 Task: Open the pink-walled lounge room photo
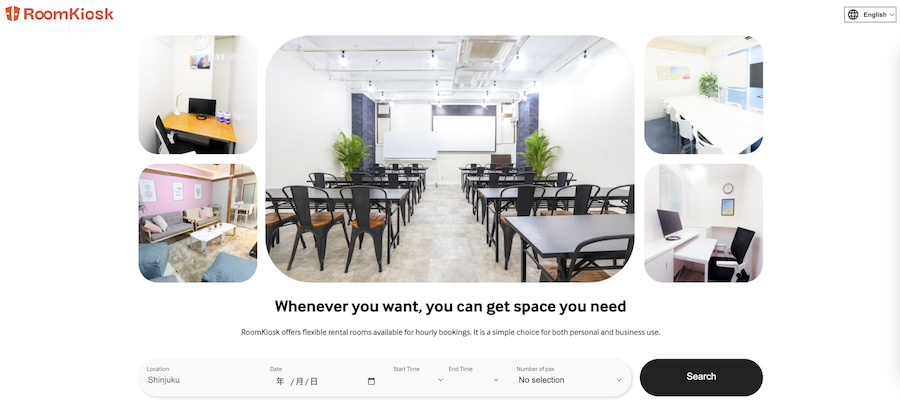pyautogui.click(x=198, y=223)
